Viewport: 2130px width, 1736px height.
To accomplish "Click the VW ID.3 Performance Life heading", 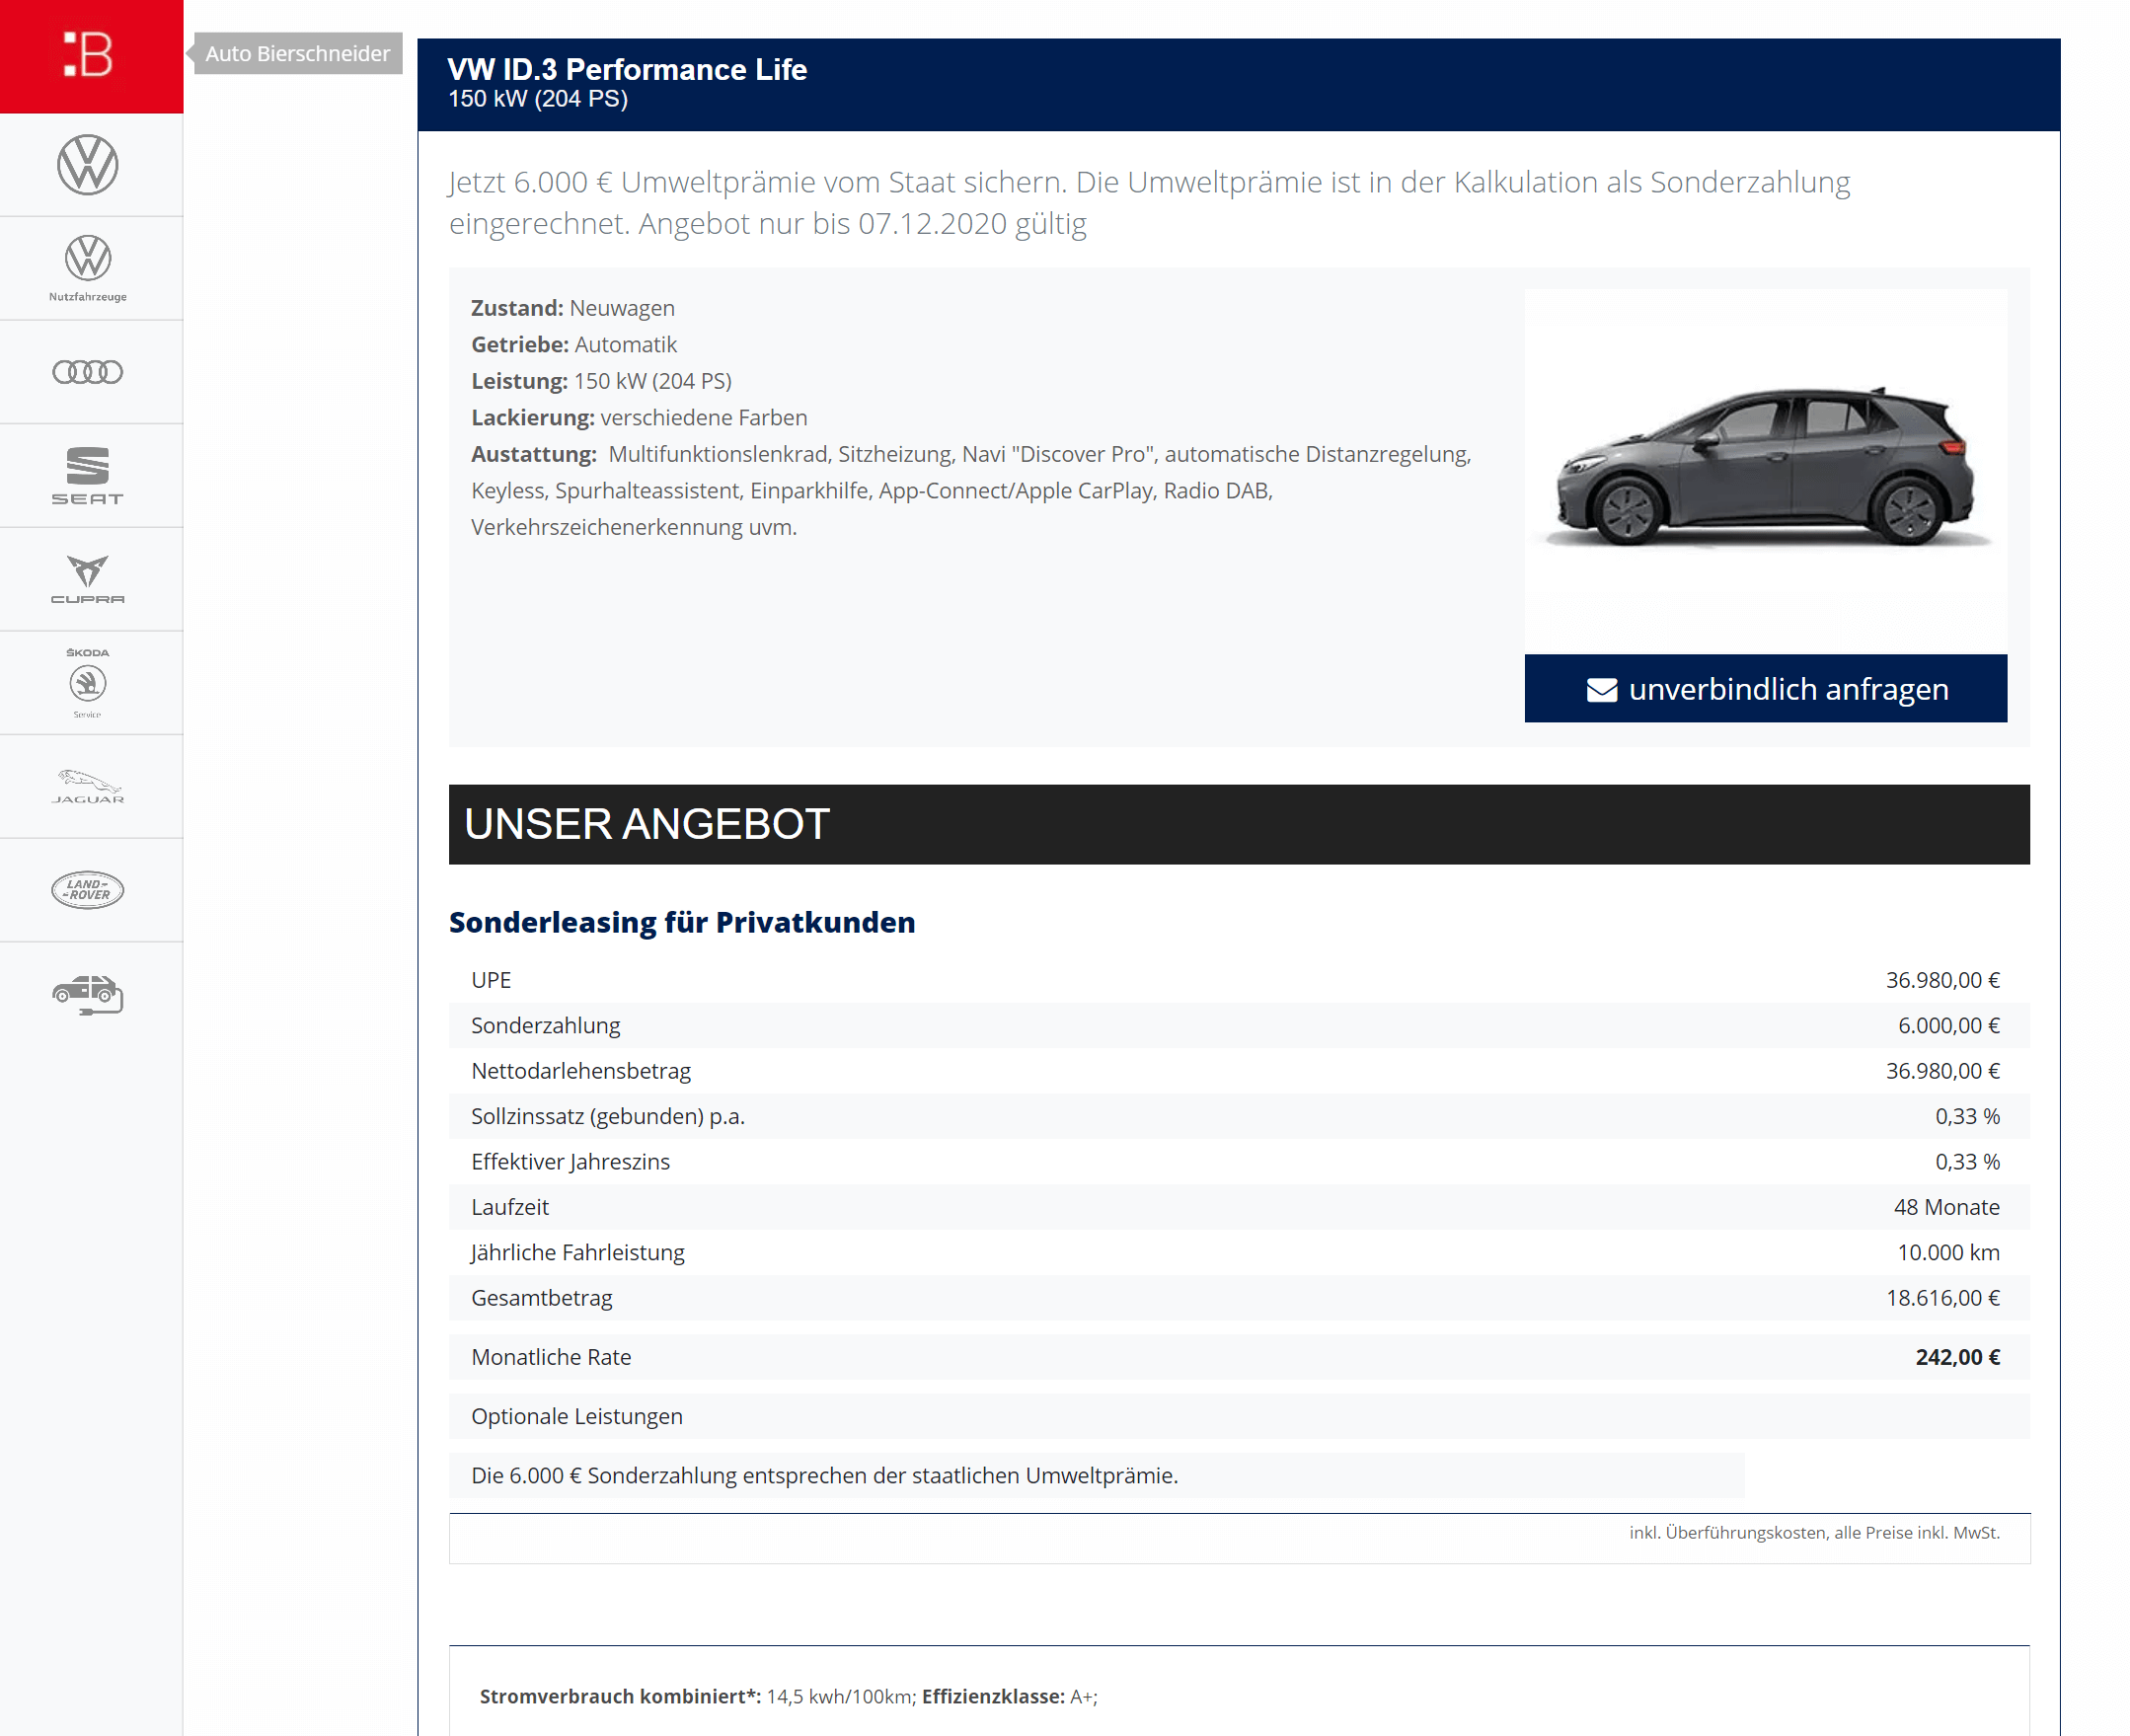I will tap(627, 69).
